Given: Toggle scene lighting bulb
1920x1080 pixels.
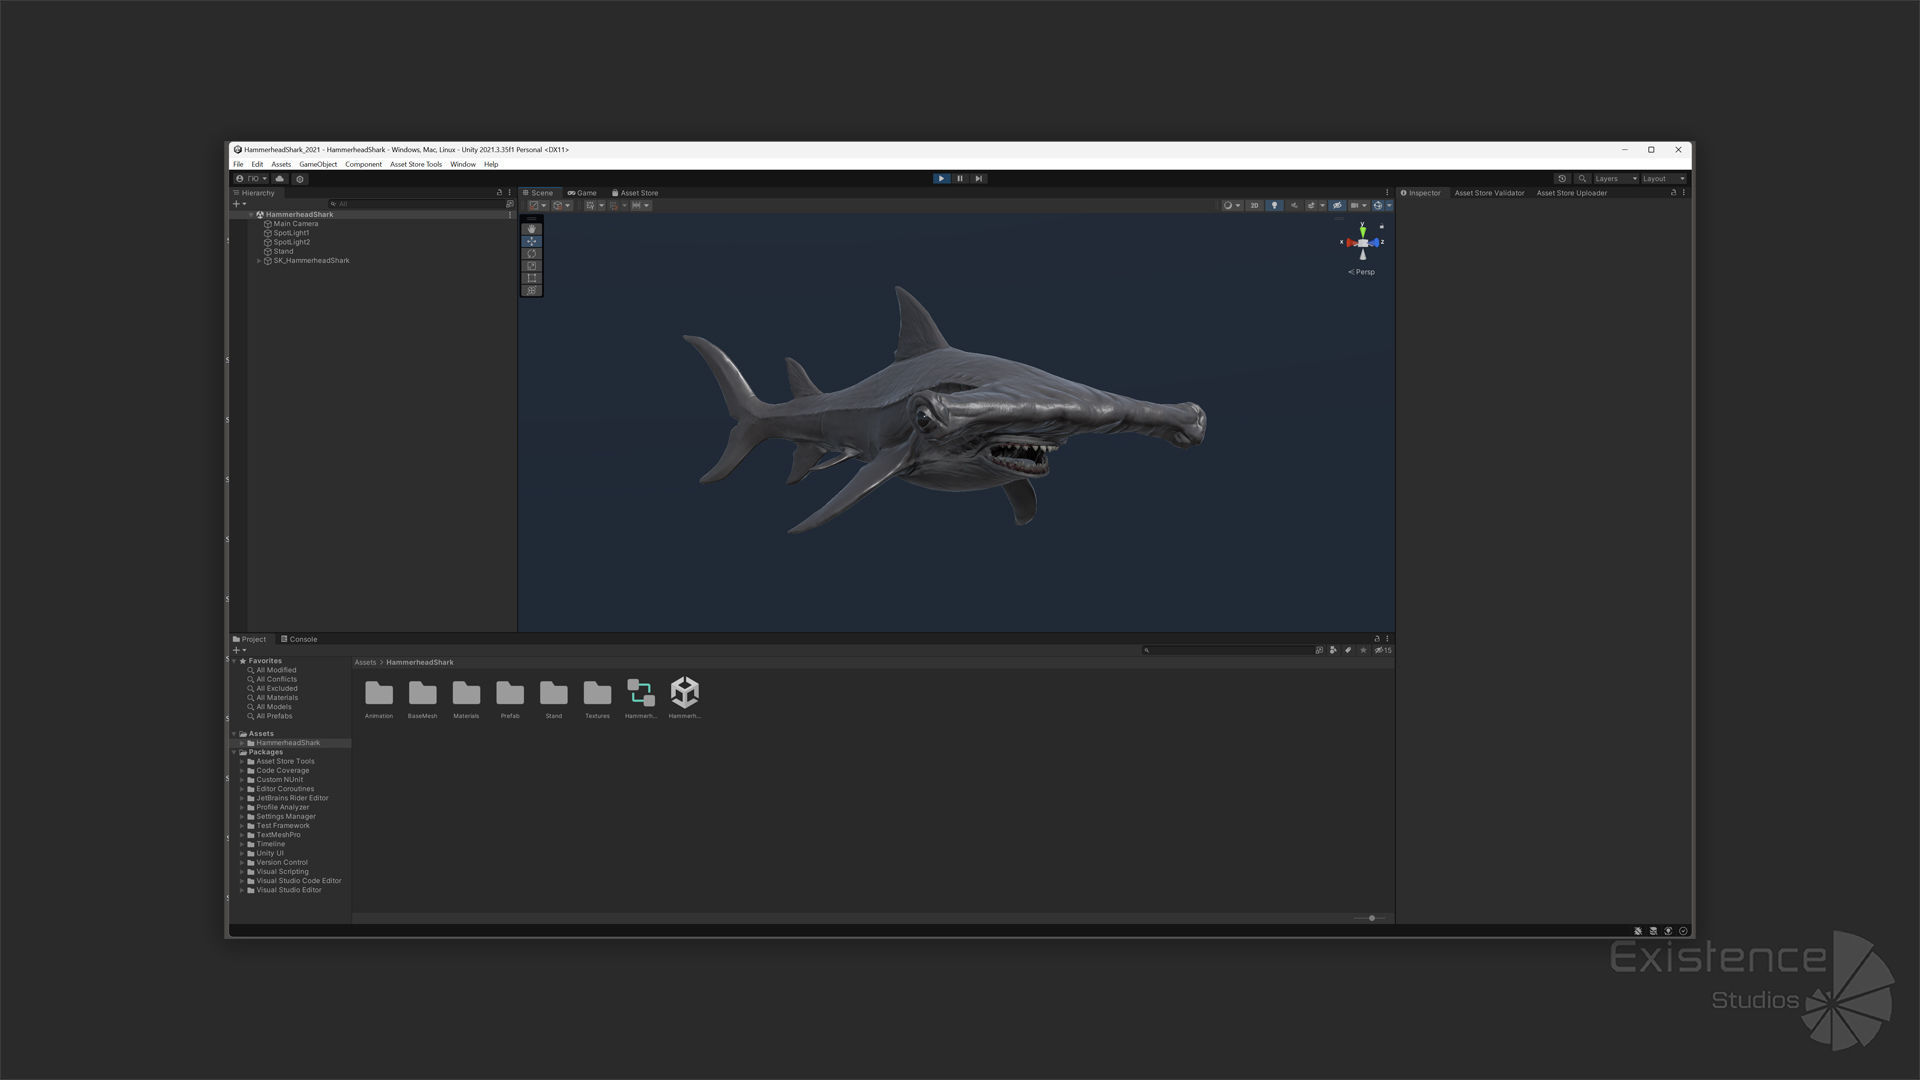Looking at the screenshot, I should point(1274,206).
